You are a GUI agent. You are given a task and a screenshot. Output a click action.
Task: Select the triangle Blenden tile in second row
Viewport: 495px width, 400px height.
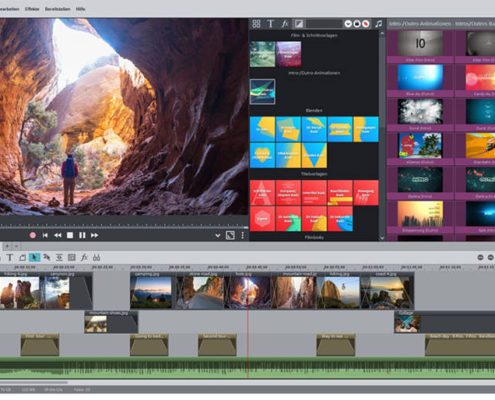[x=314, y=155]
